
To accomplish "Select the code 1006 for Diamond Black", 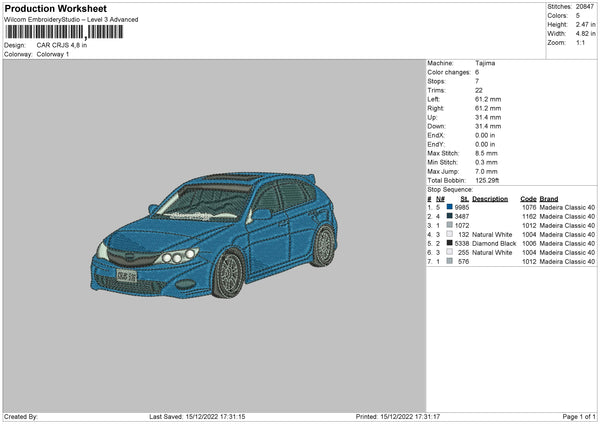I will [529, 243].
